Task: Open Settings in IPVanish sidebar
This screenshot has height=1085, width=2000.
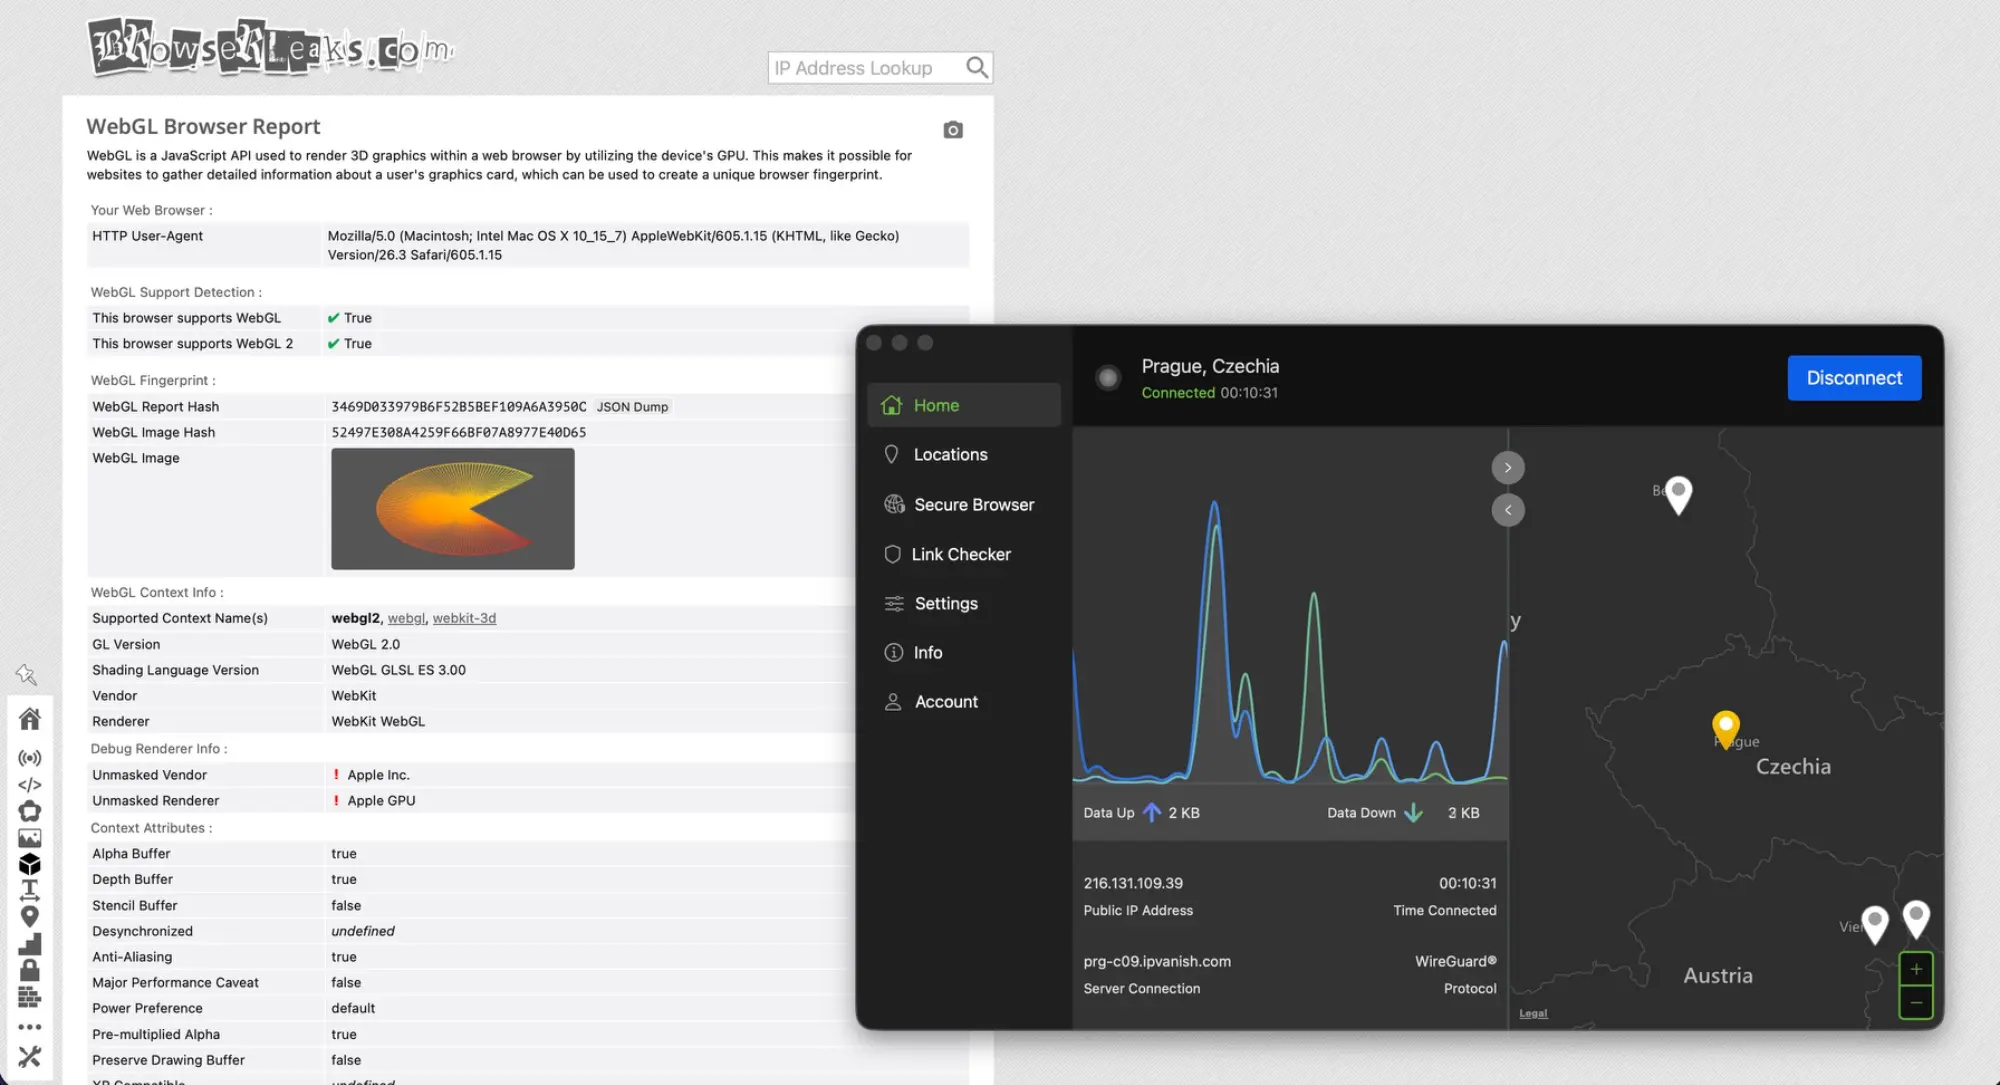Action: point(945,603)
